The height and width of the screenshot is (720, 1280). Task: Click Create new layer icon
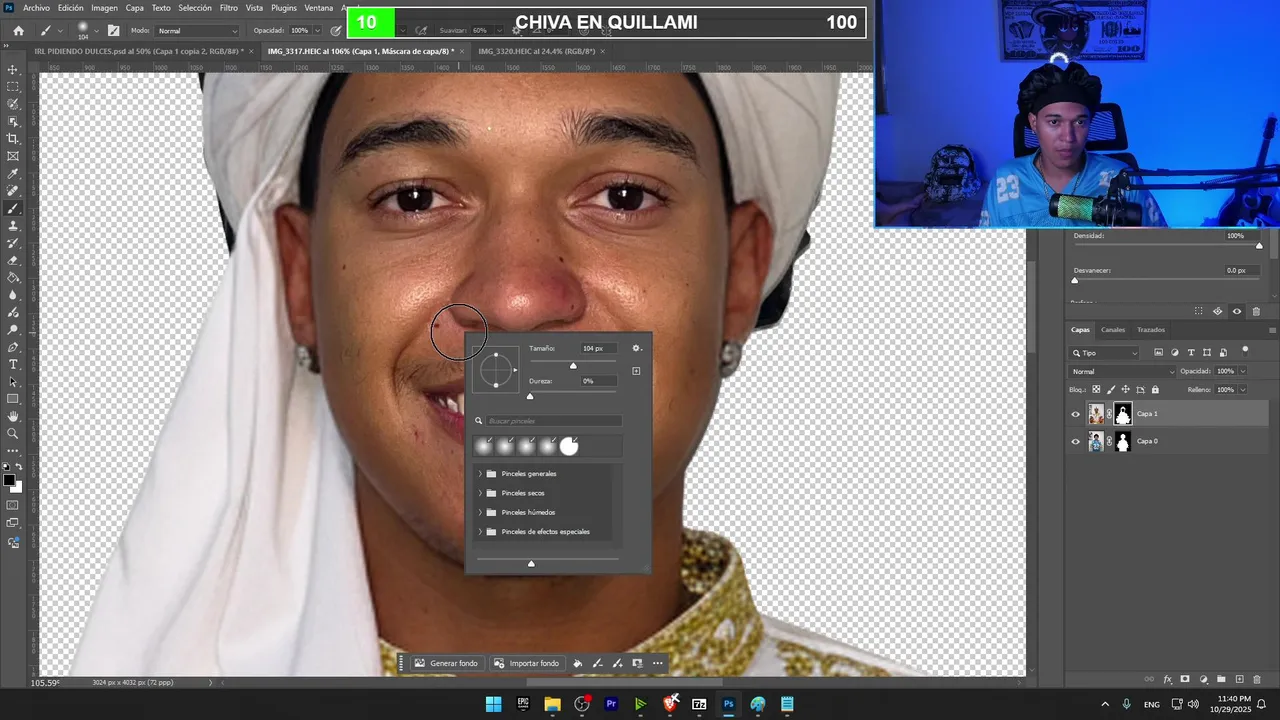[1239, 679]
